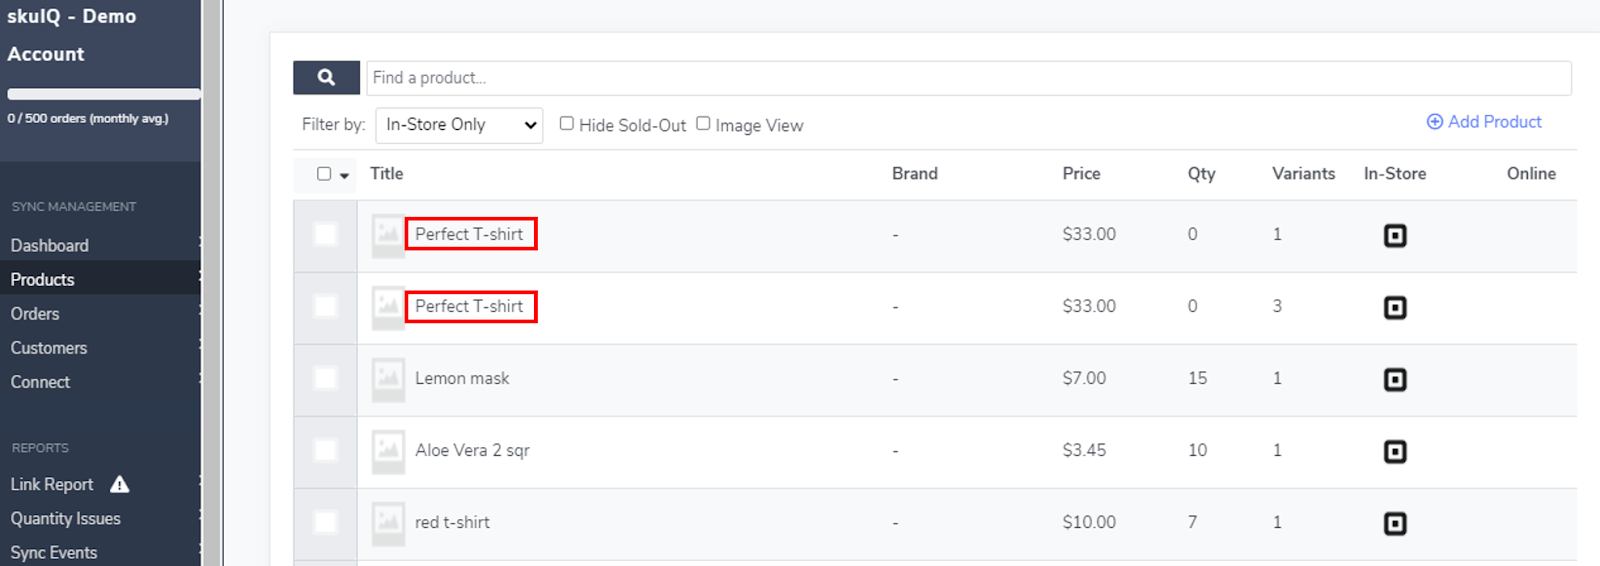Enable the Hide Sold-Out checkbox
This screenshot has width=1600, height=566.
[x=567, y=124]
